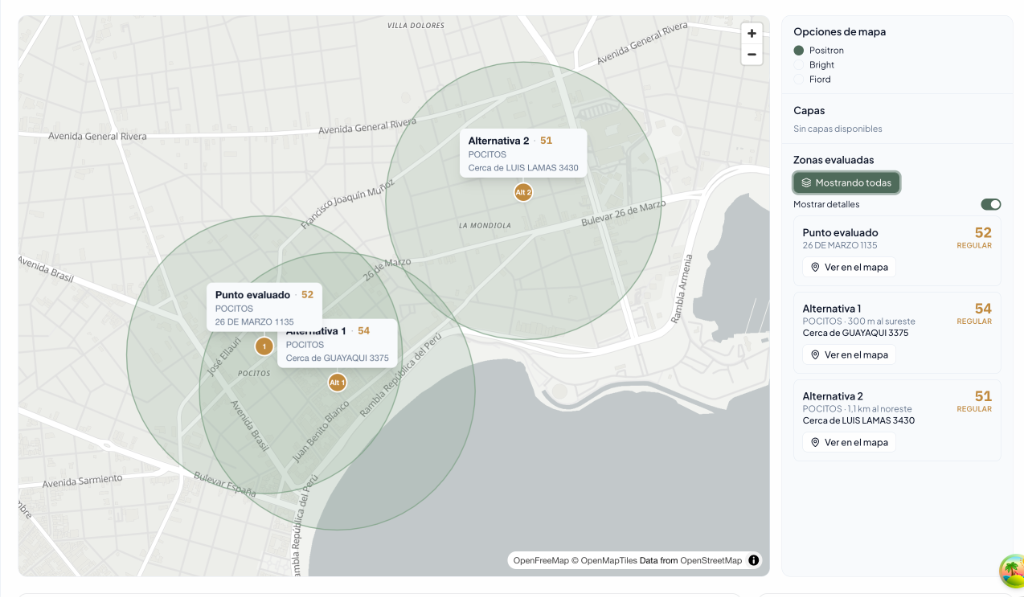Click the 'VILLA DOLORES' map label
This screenshot has height=597, width=1024.
tap(415, 25)
